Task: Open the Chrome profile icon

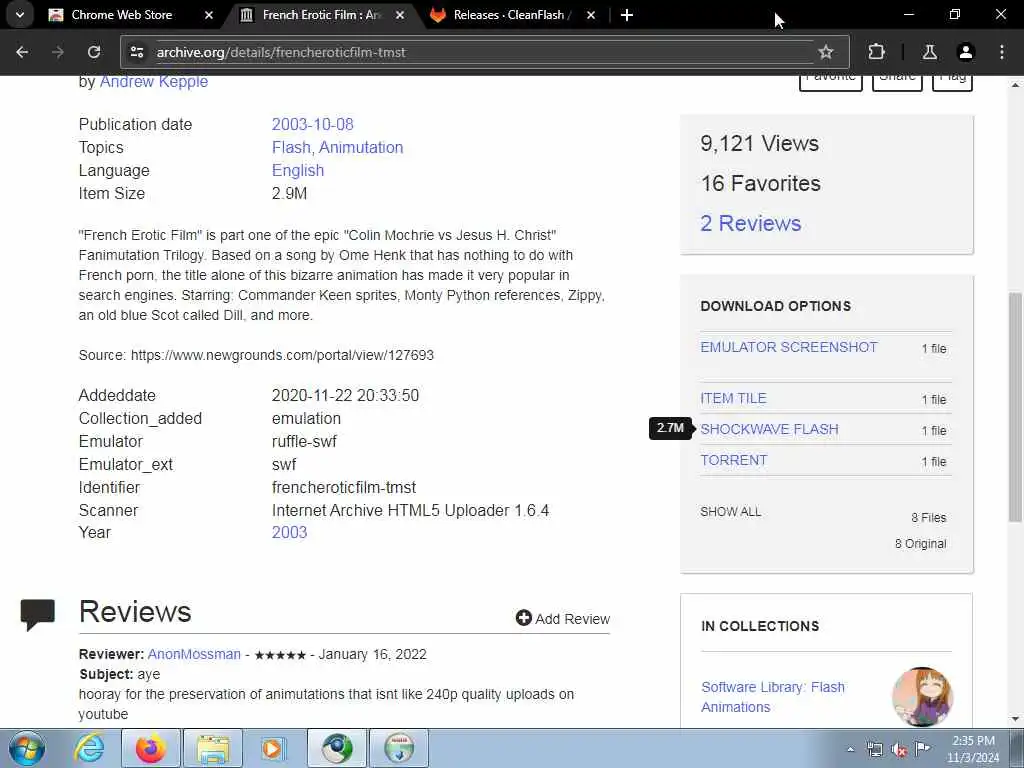Action: pos(966,52)
